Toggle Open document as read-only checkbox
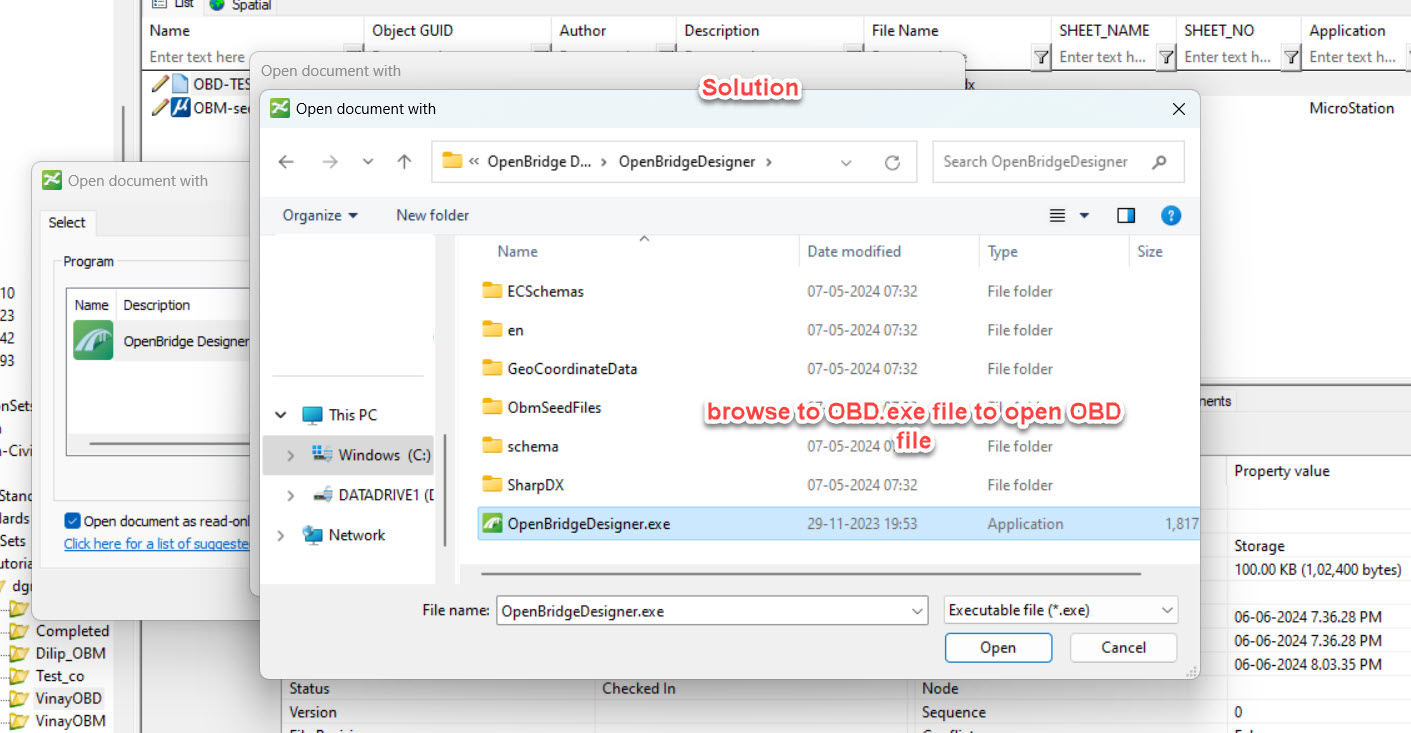Image resolution: width=1411 pixels, height=733 pixels. point(72,521)
